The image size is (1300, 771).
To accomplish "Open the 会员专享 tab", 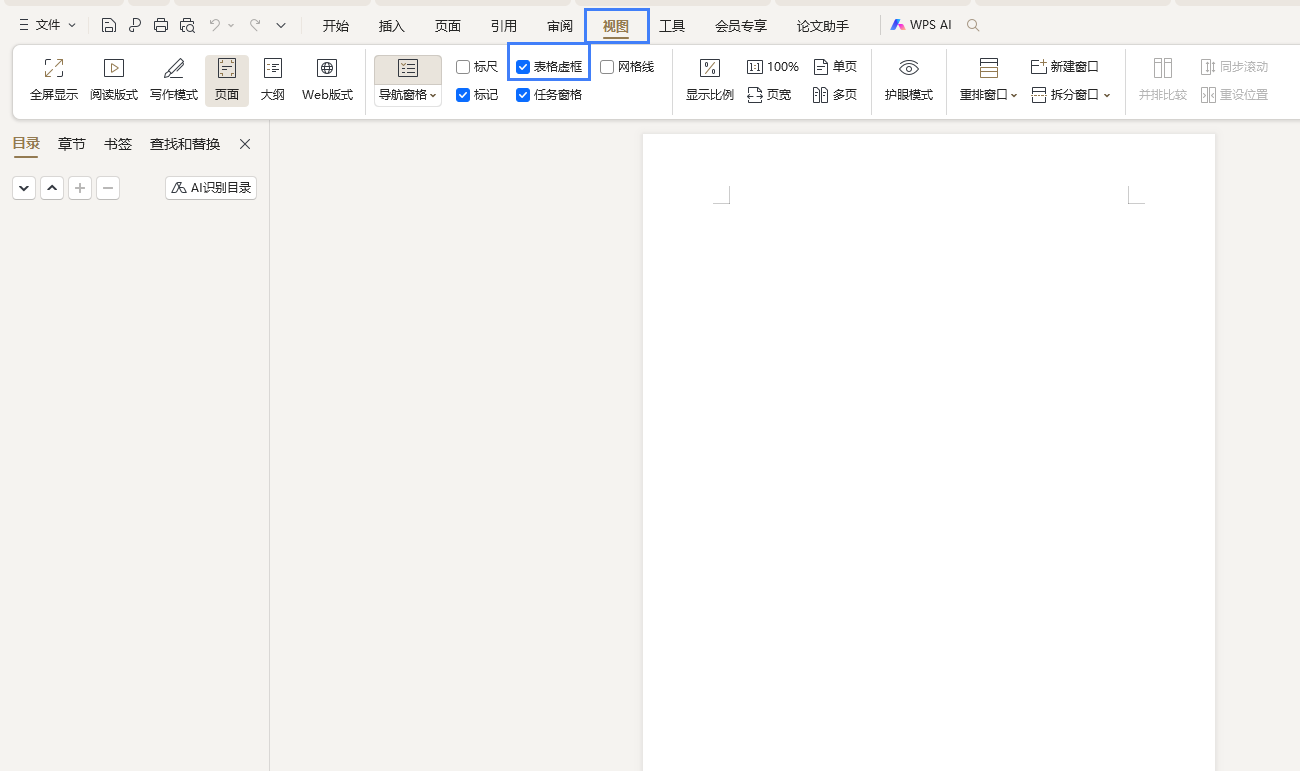I will click(741, 26).
